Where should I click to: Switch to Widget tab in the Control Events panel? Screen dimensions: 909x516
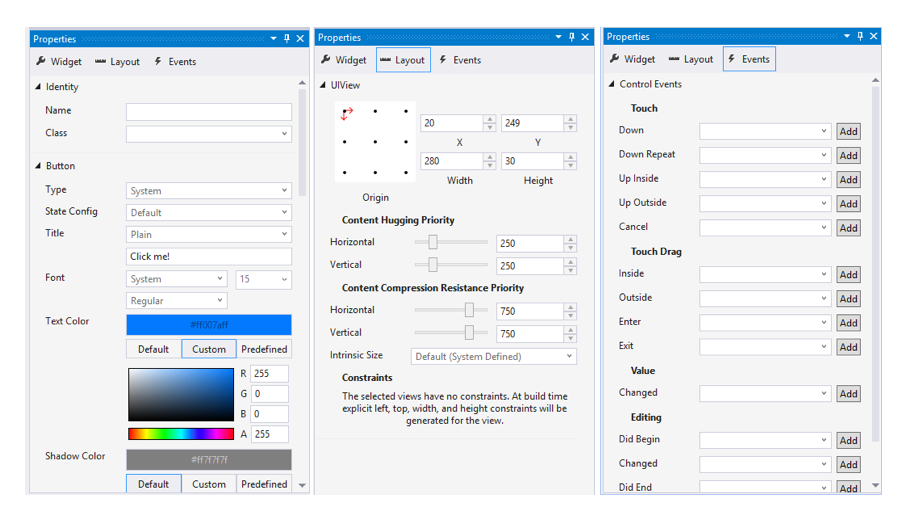click(632, 59)
